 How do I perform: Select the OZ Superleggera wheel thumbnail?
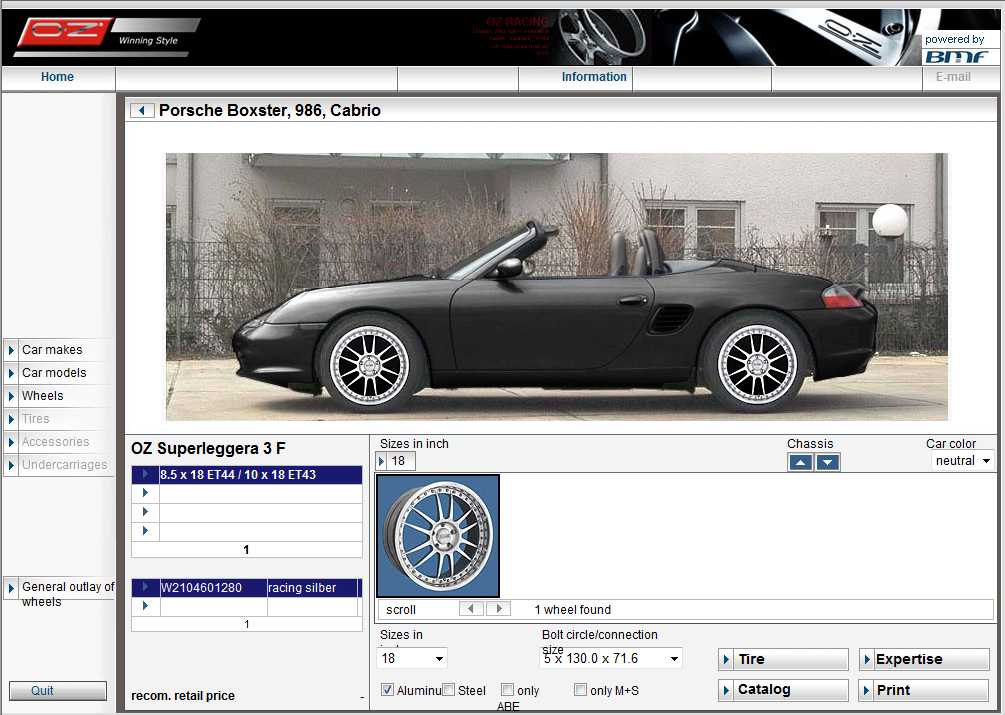coord(438,536)
